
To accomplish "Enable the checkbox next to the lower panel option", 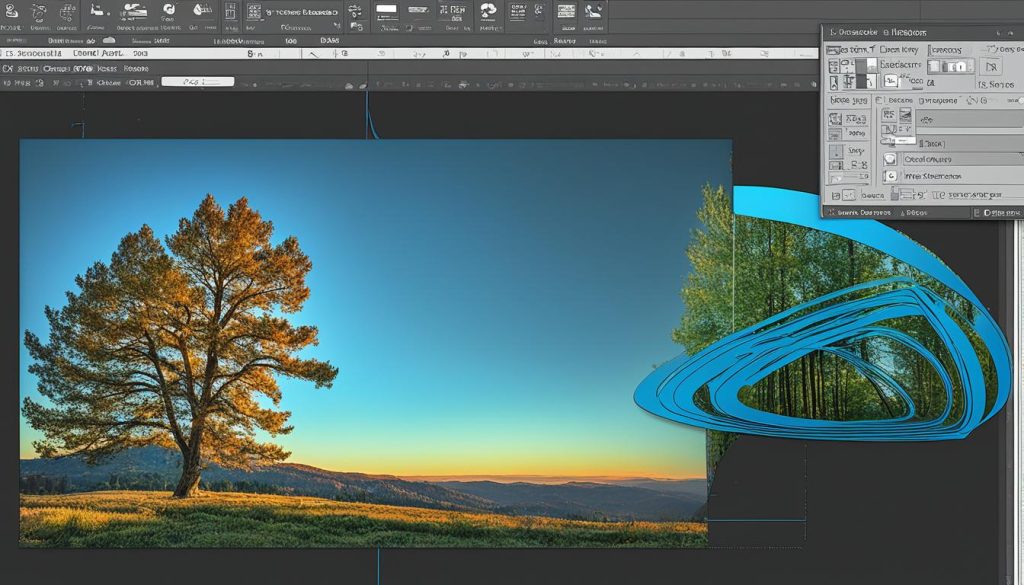I will (891, 174).
